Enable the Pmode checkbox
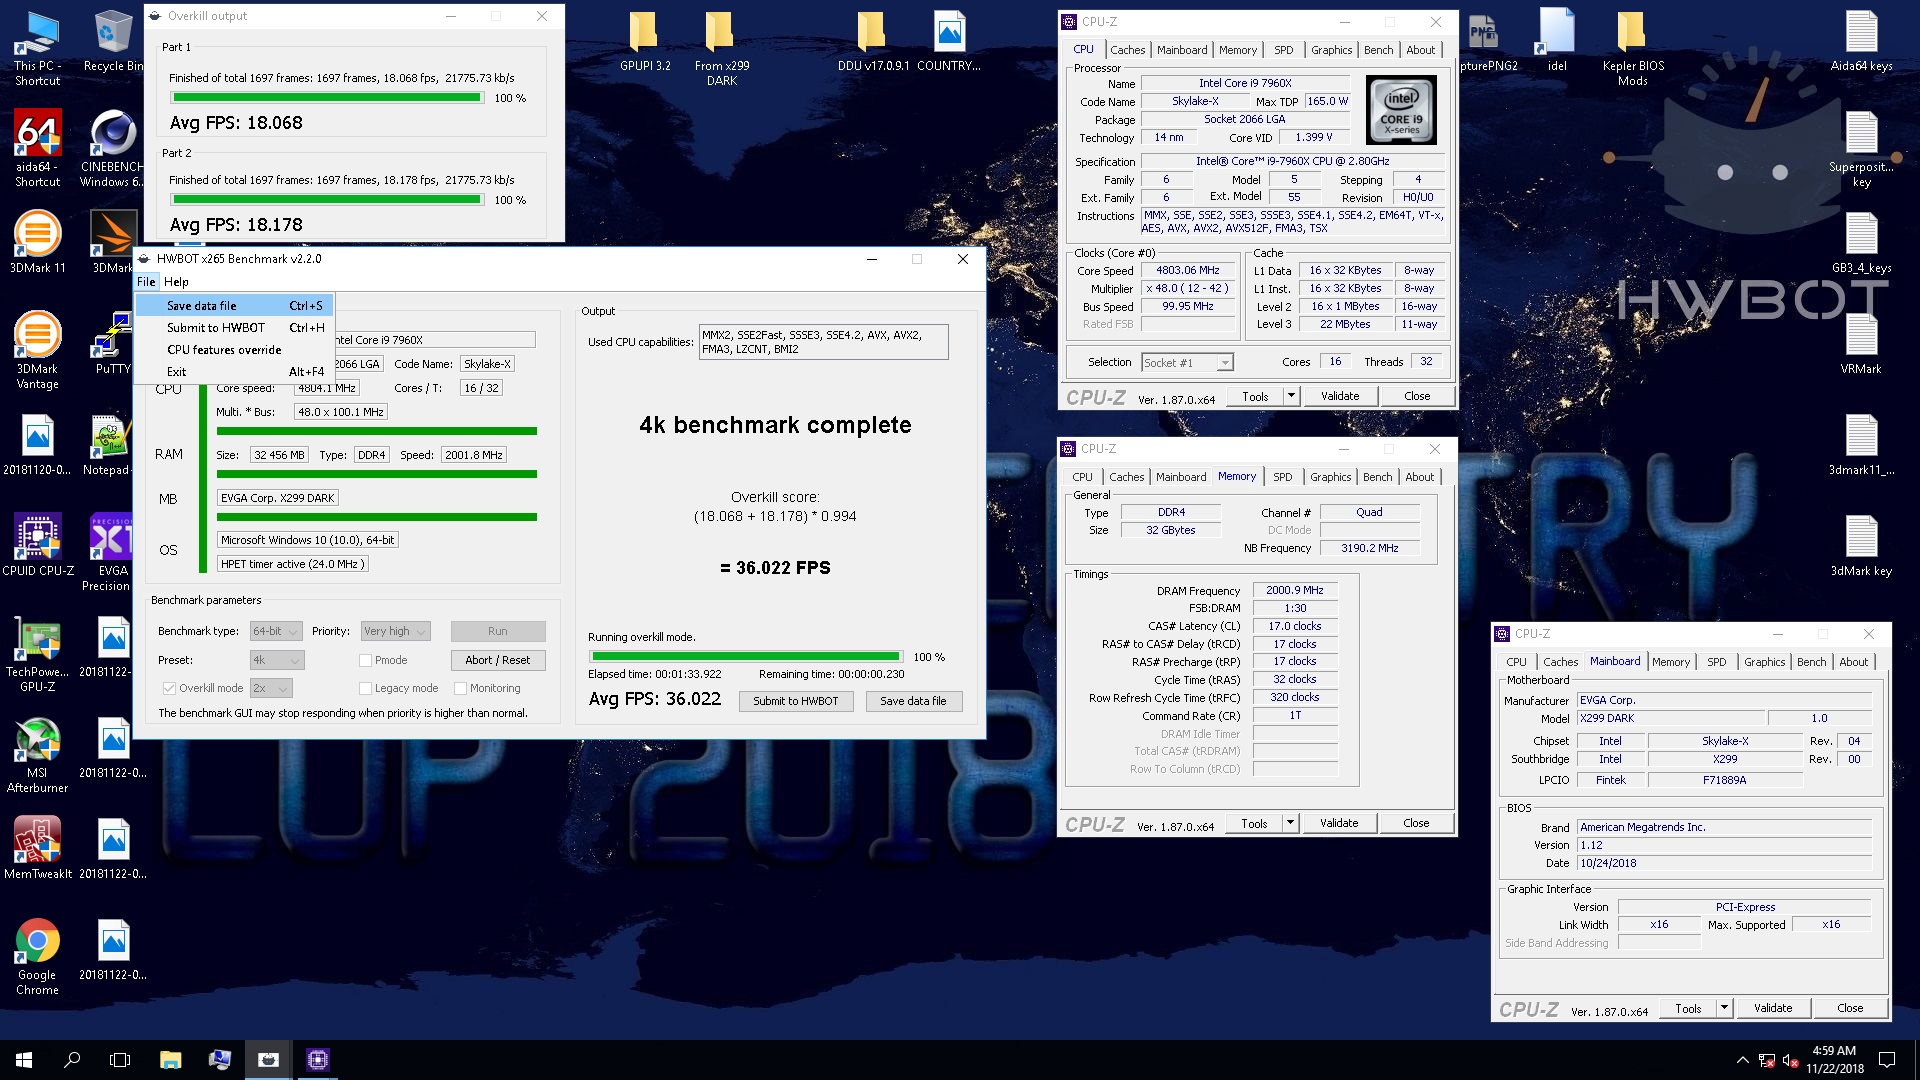Viewport: 1920px width, 1080px height. (x=365, y=660)
